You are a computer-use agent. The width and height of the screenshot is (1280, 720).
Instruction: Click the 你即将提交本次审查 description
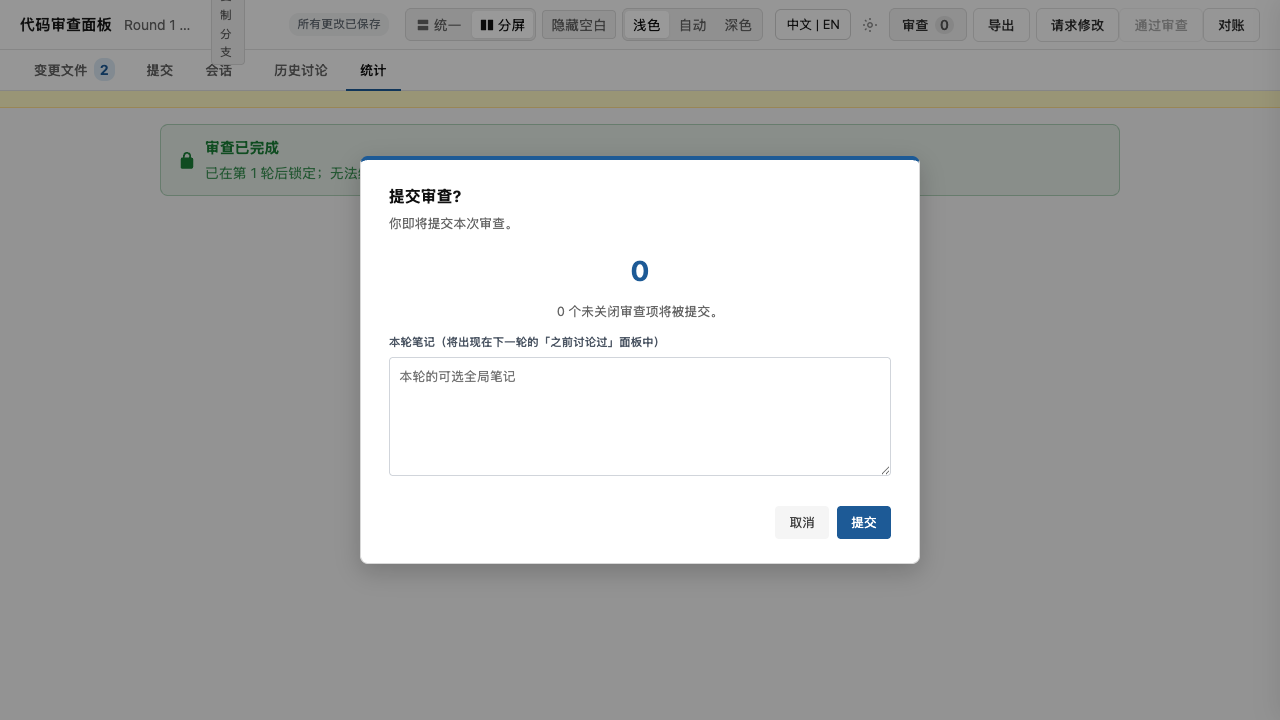point(452,224)
